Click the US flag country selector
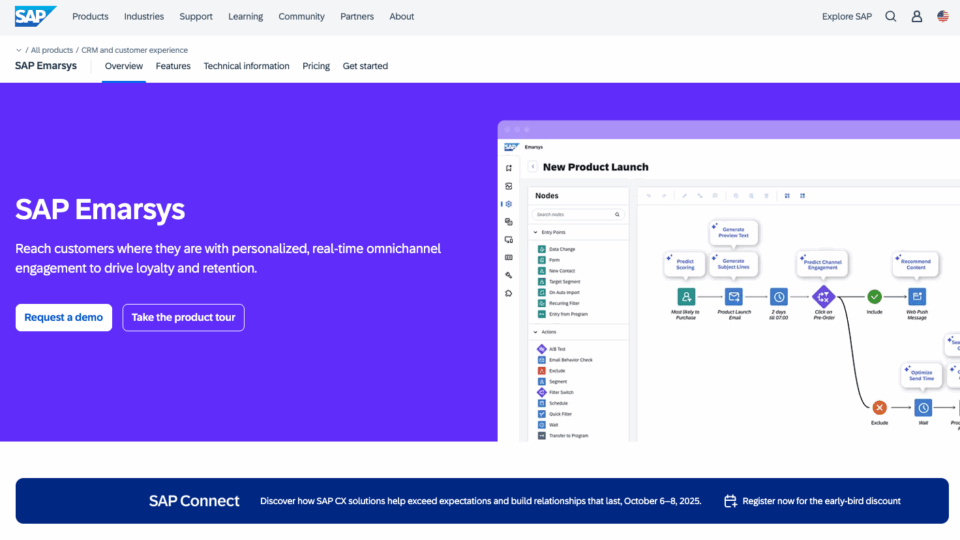Screen dimensions: 960x540 (943, 17)
